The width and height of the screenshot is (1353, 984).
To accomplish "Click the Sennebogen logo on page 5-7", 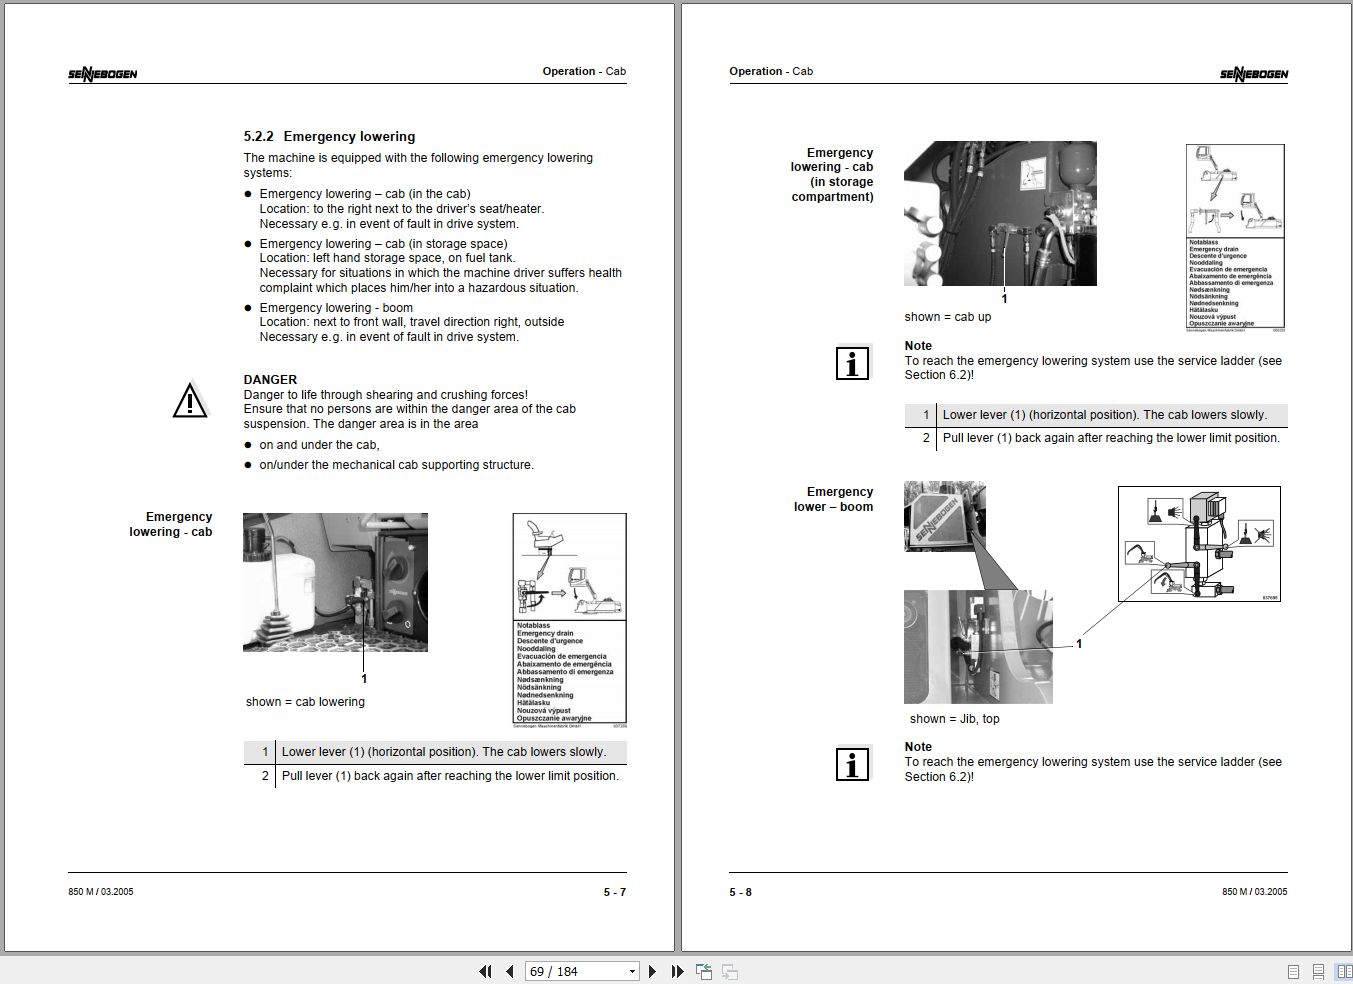I will (103, 73).
